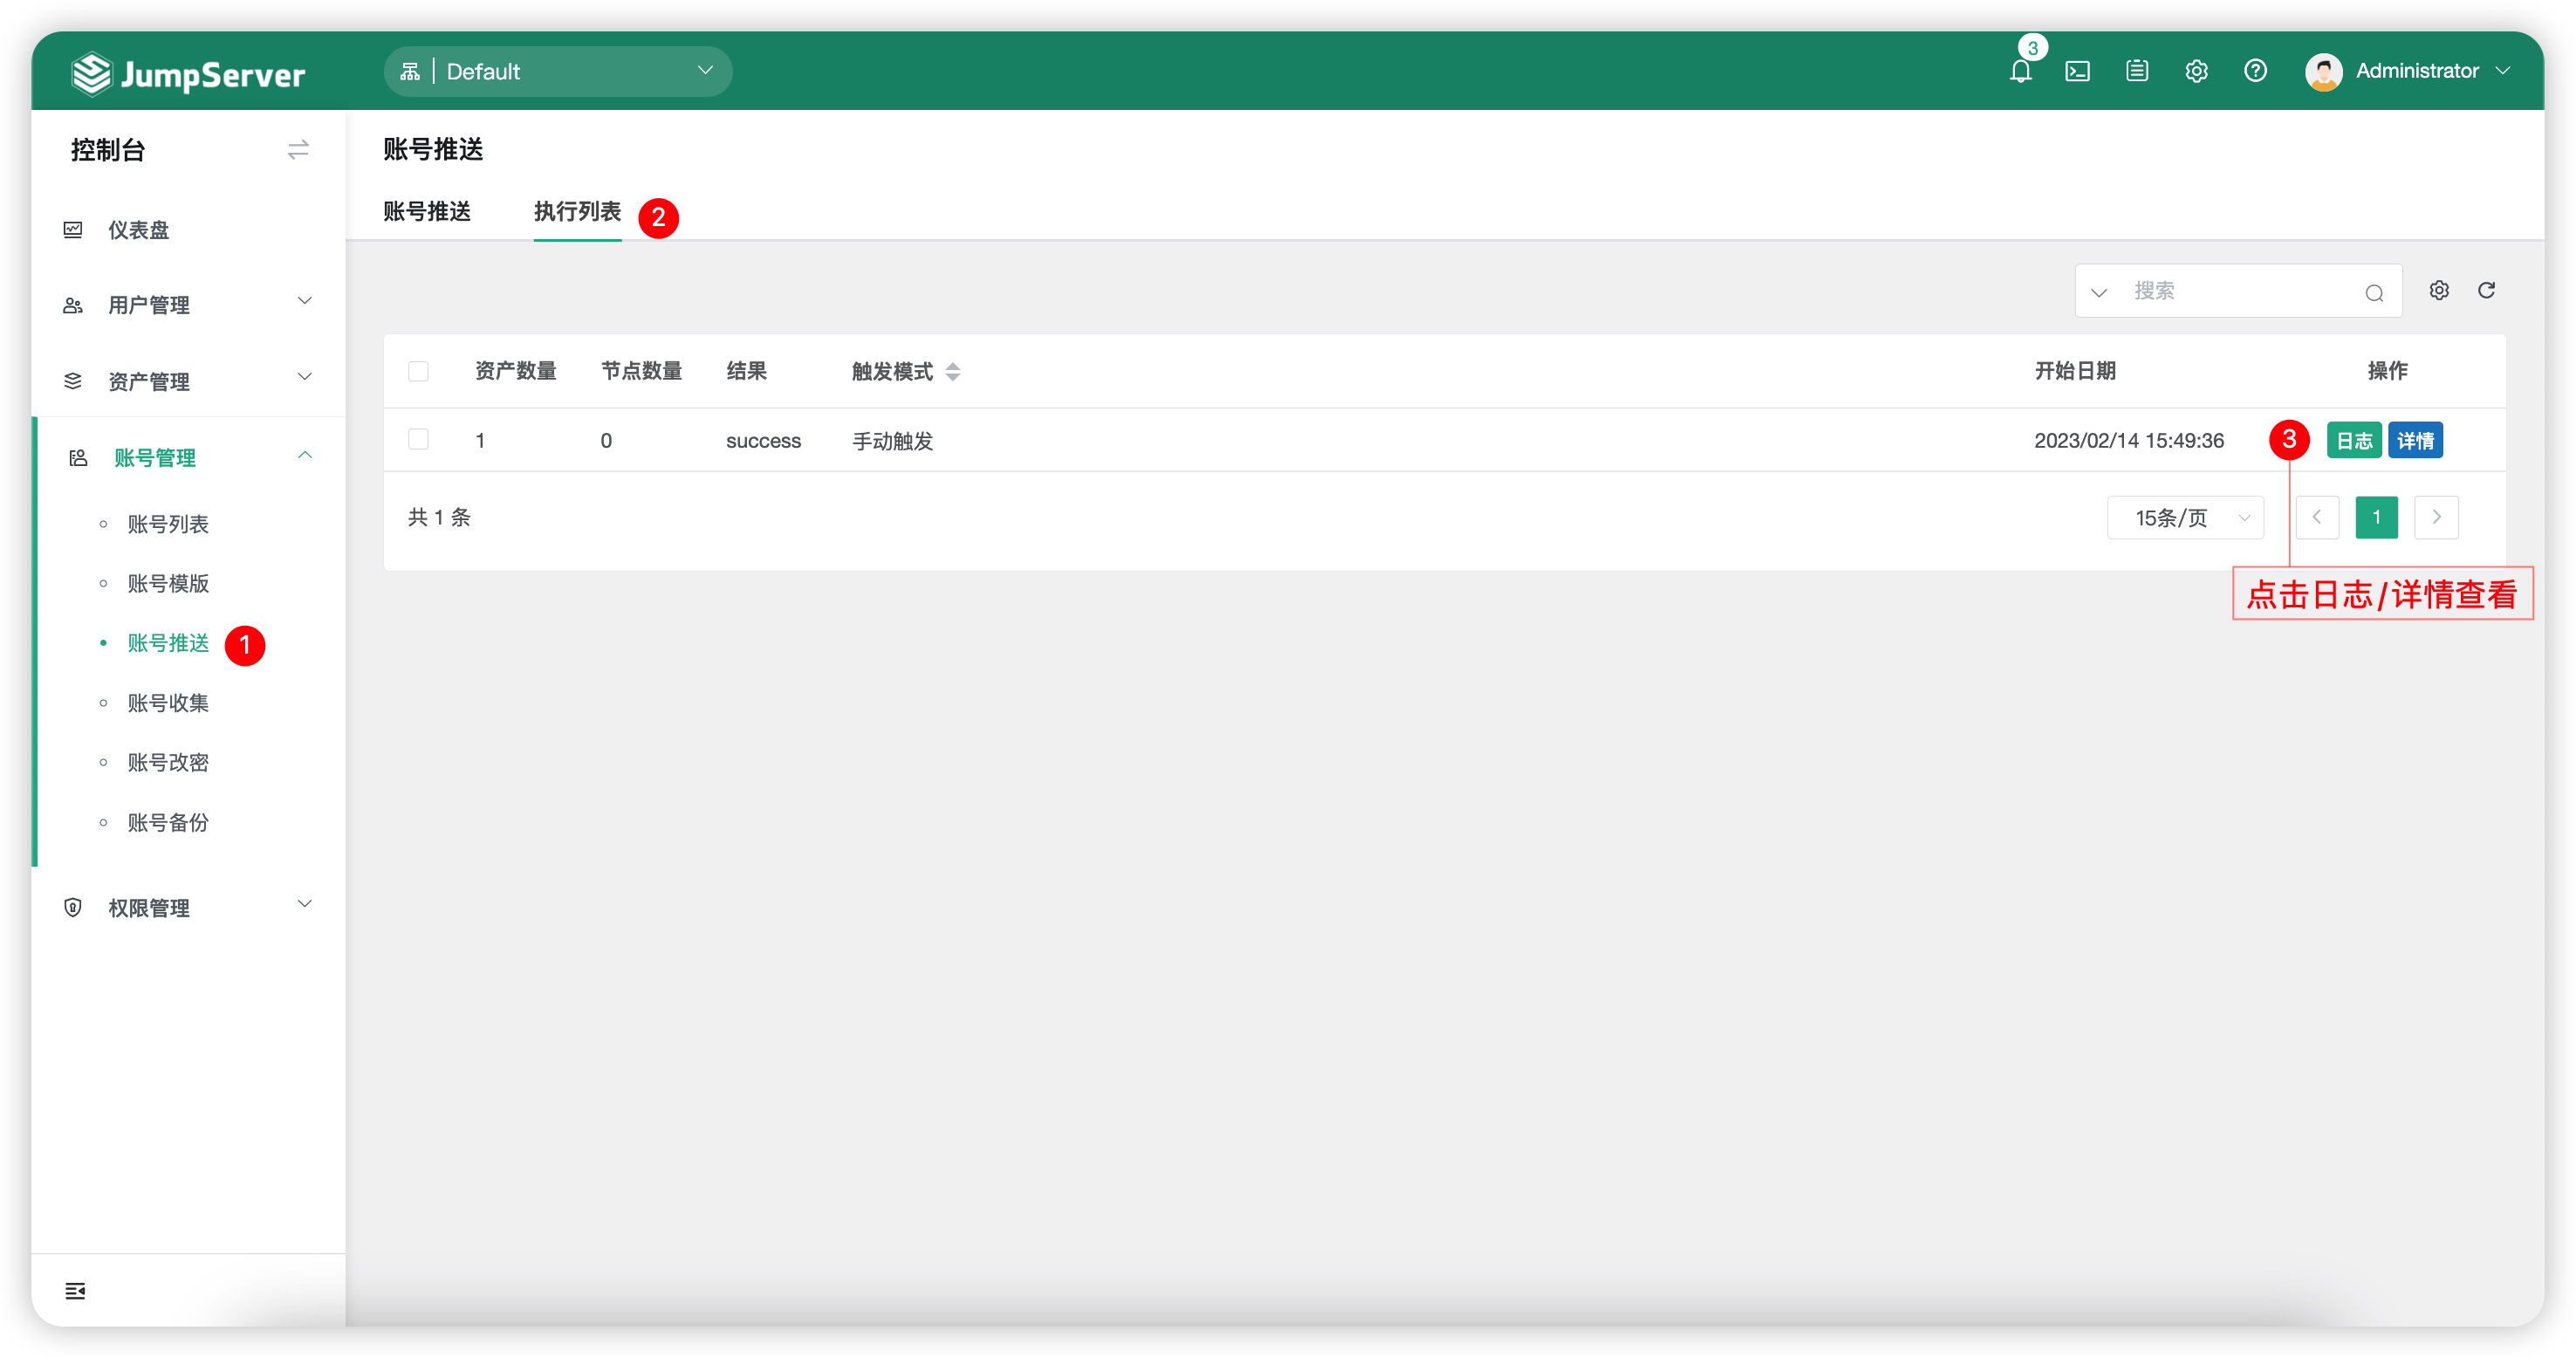Open 账号推送 in sidebar
2576x1358 pixels.
(168, 643)
